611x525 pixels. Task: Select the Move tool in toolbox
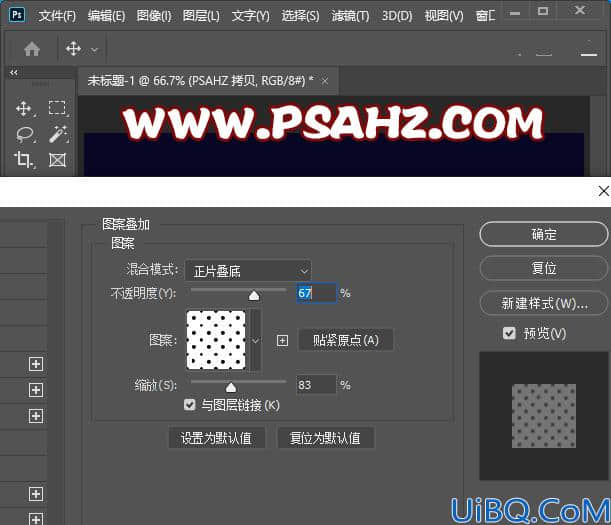point(24,109)
